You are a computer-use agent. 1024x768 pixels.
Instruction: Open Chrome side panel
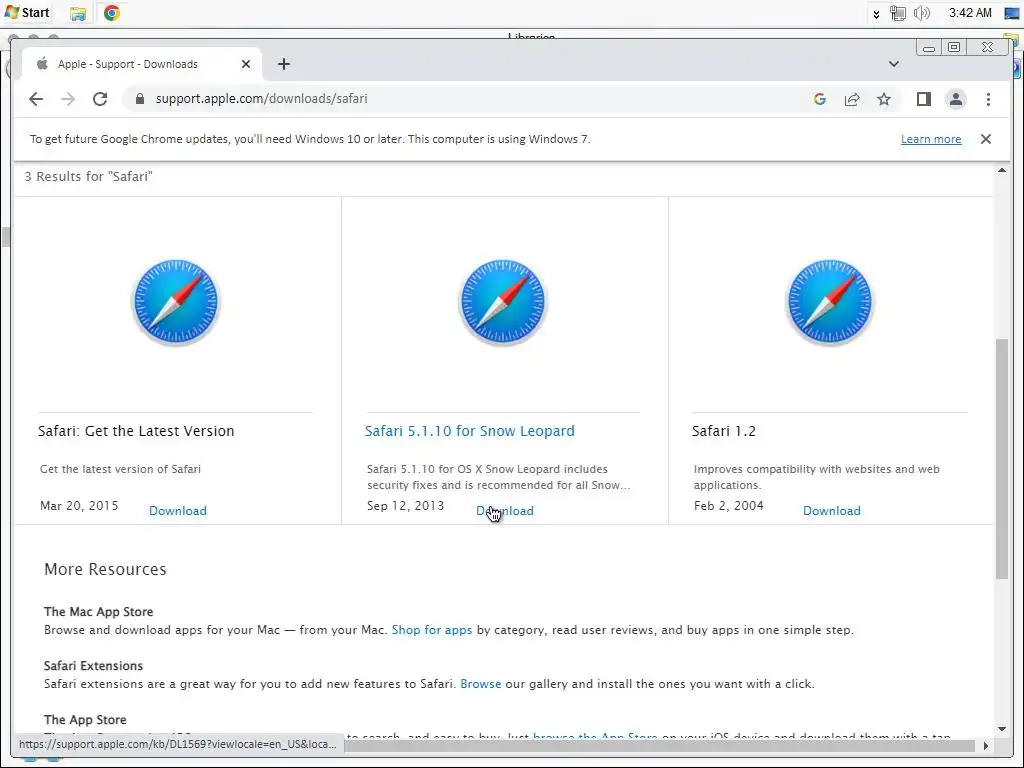pos(923,99)
